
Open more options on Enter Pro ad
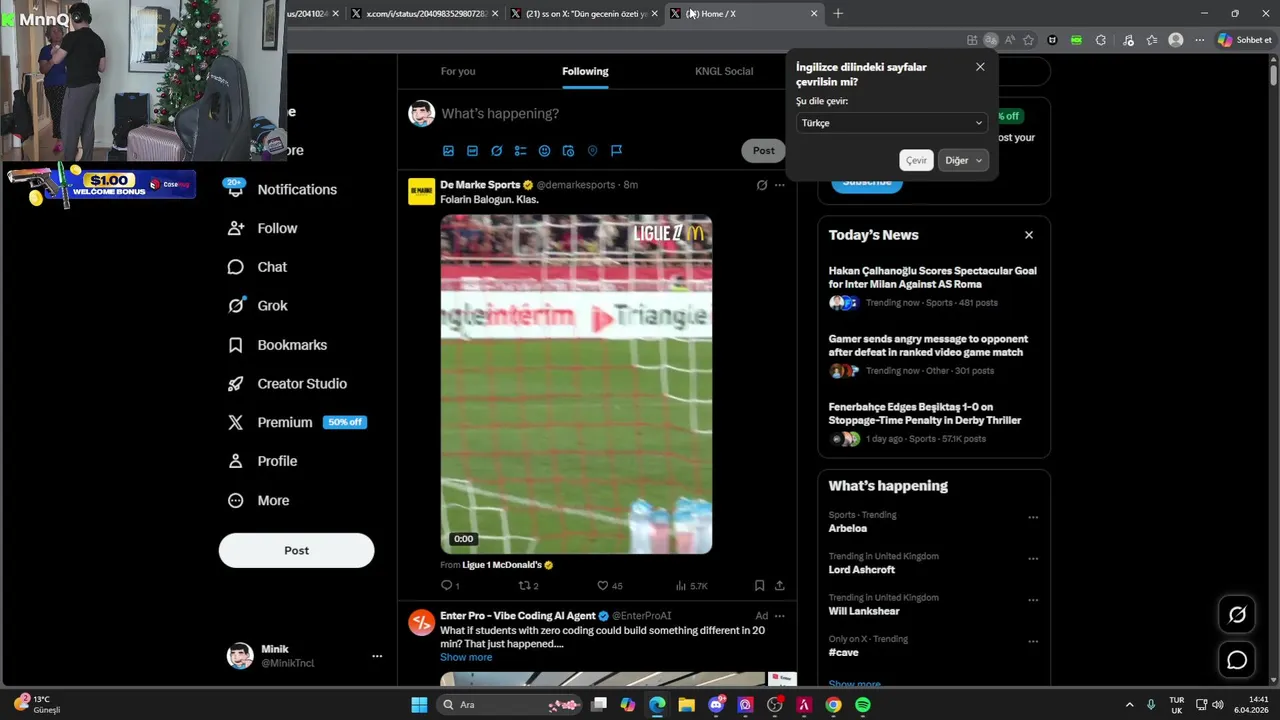point(780,616)
